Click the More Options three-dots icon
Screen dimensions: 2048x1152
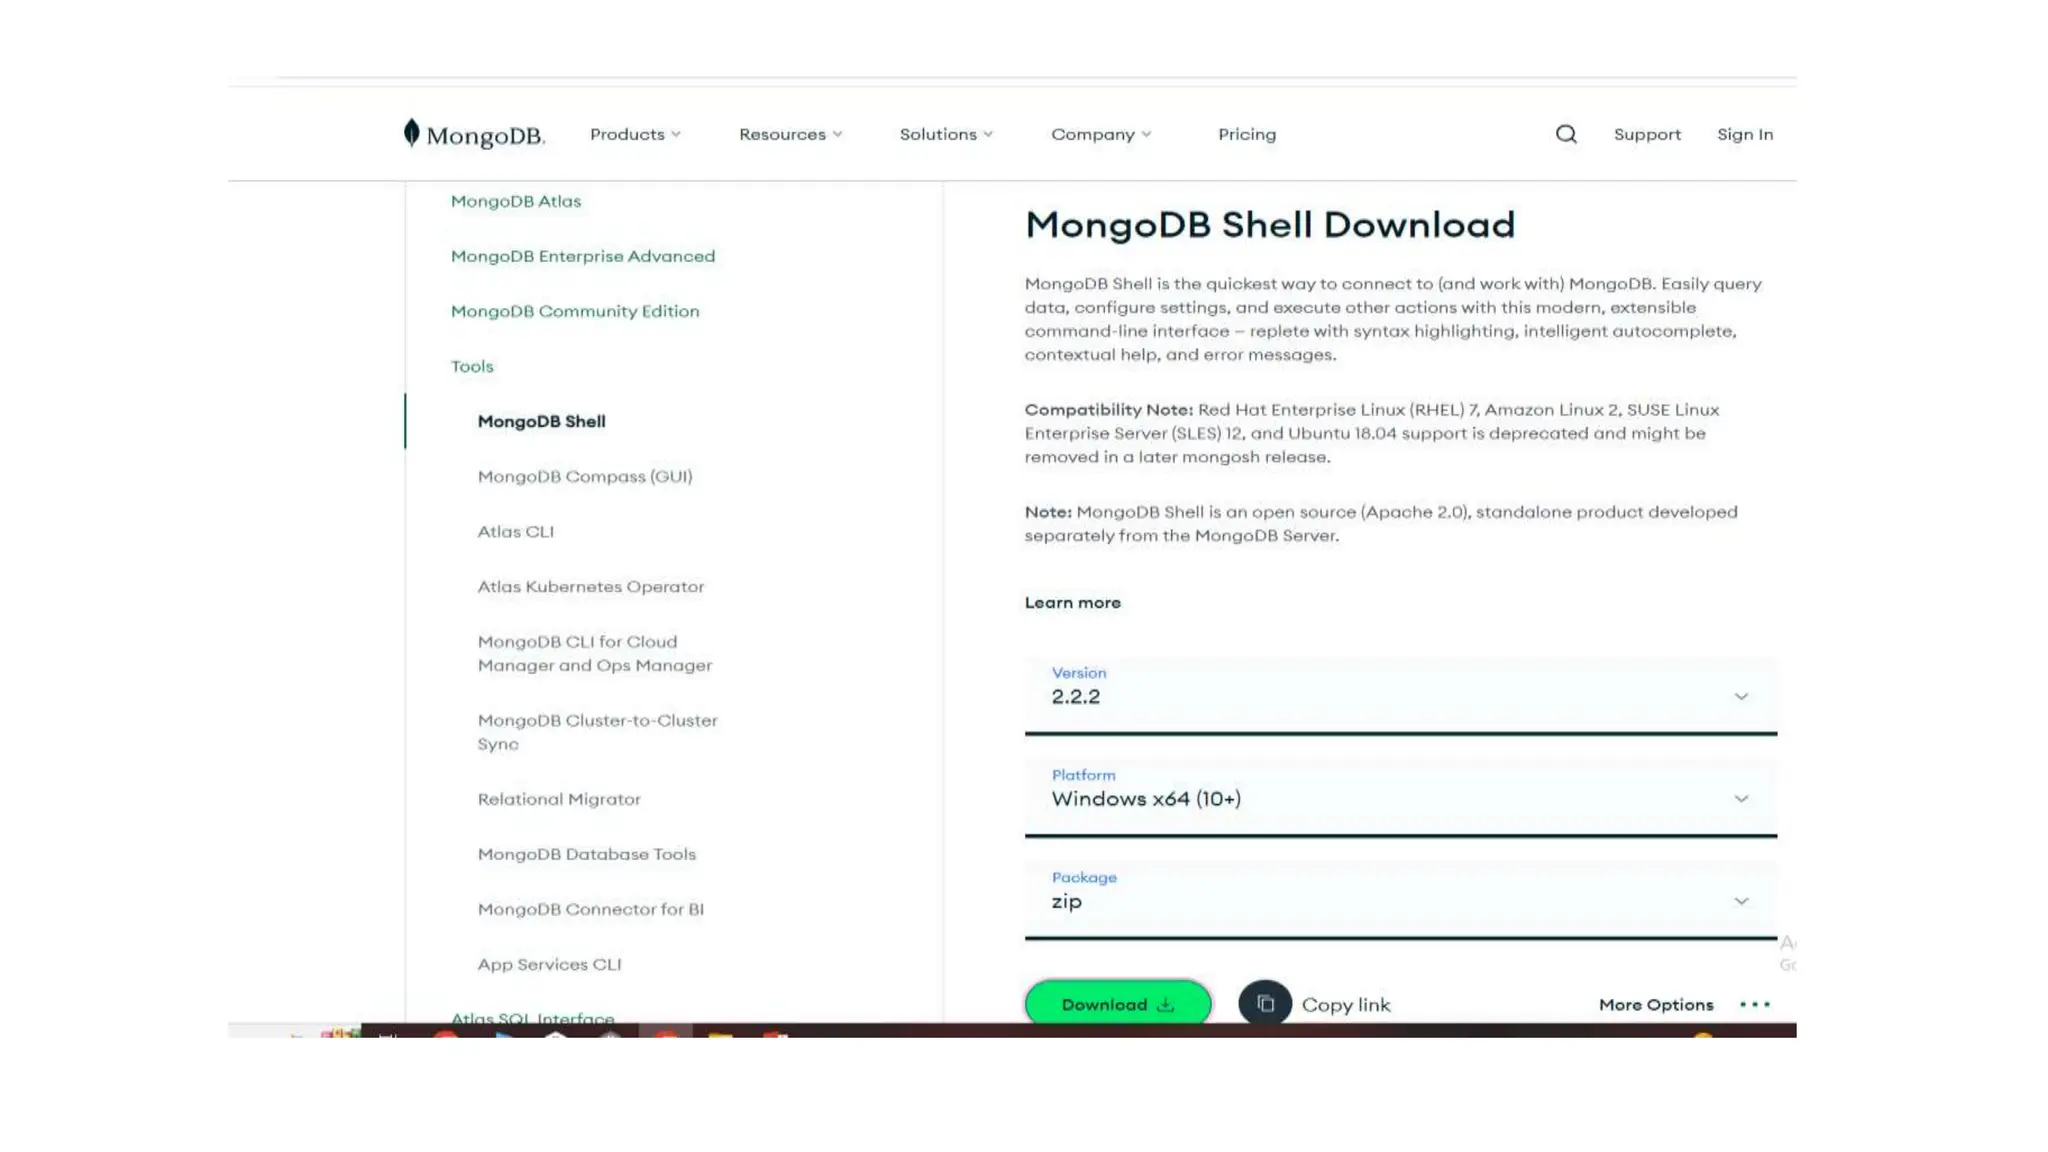pyautogui.click(x=1754, y=1004)
